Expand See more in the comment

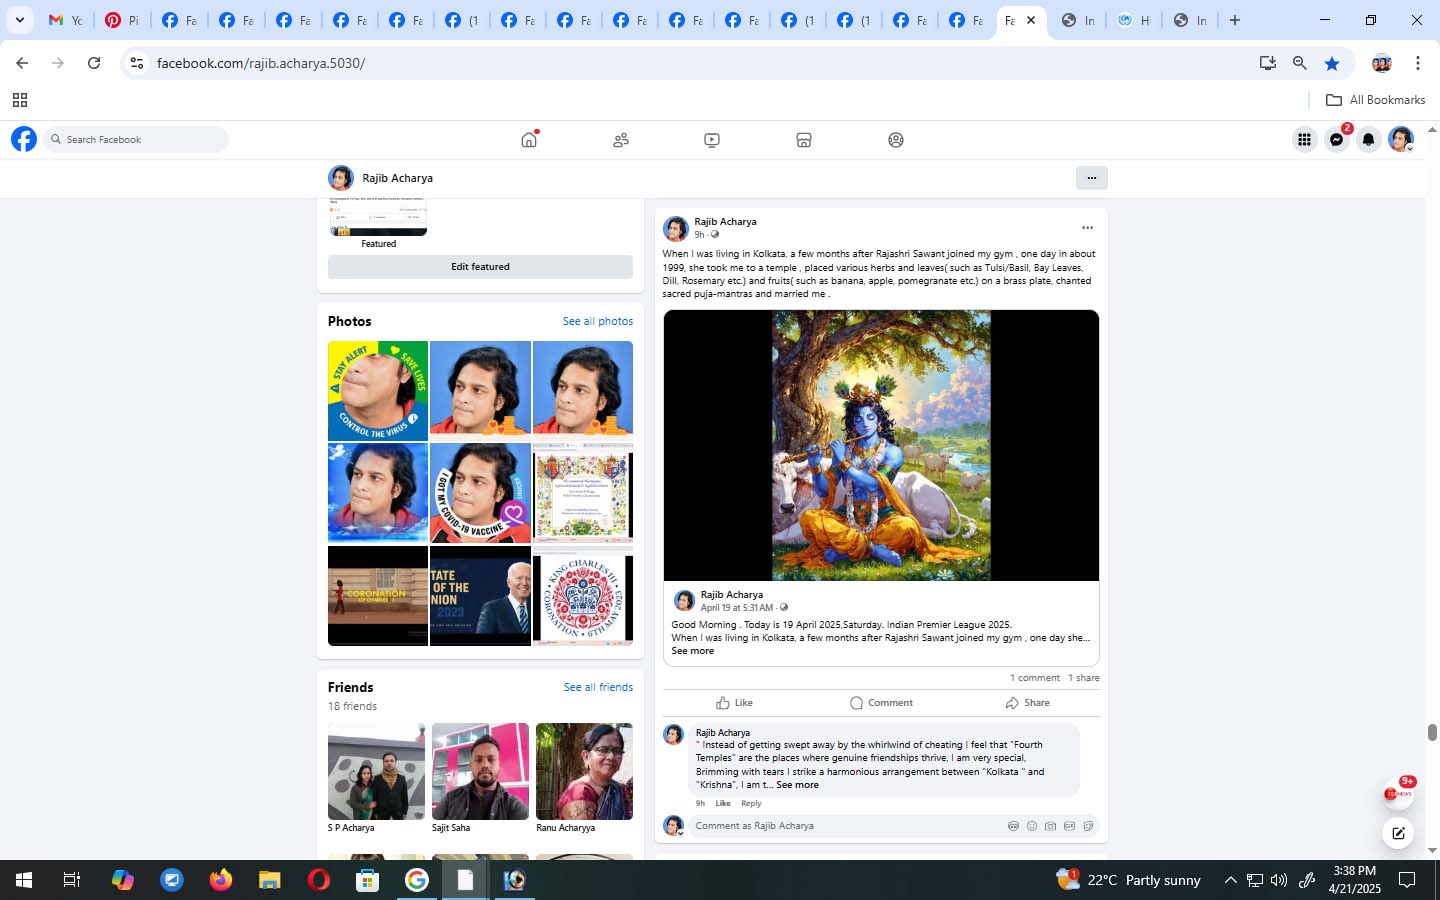pos(797,785)
